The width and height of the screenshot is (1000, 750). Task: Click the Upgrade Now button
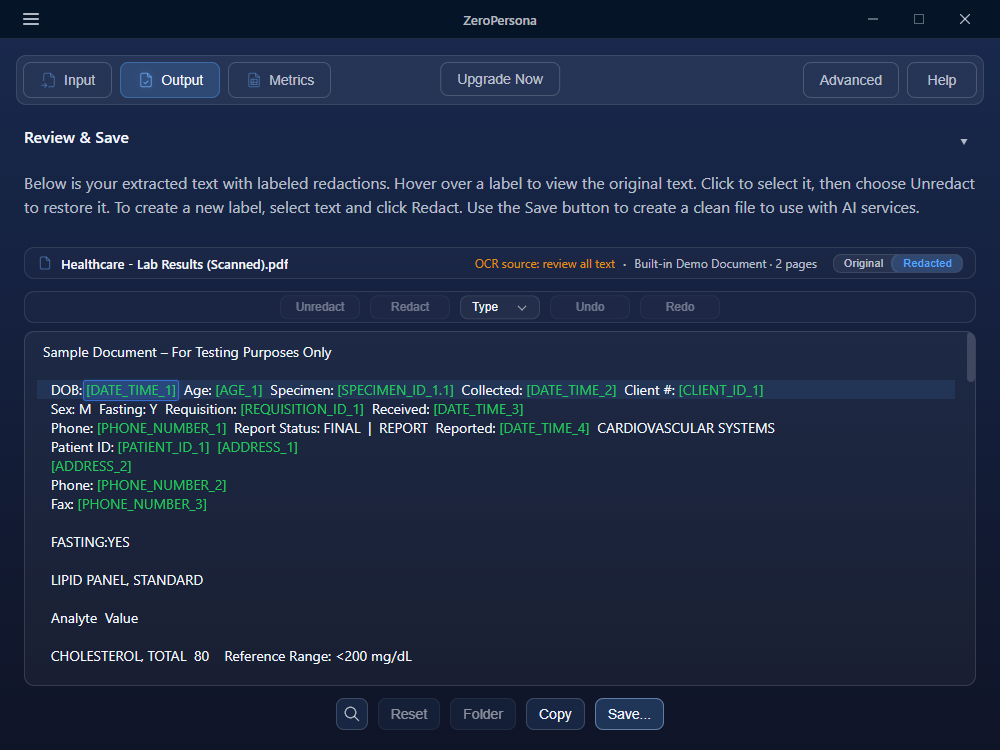point(500,79)
